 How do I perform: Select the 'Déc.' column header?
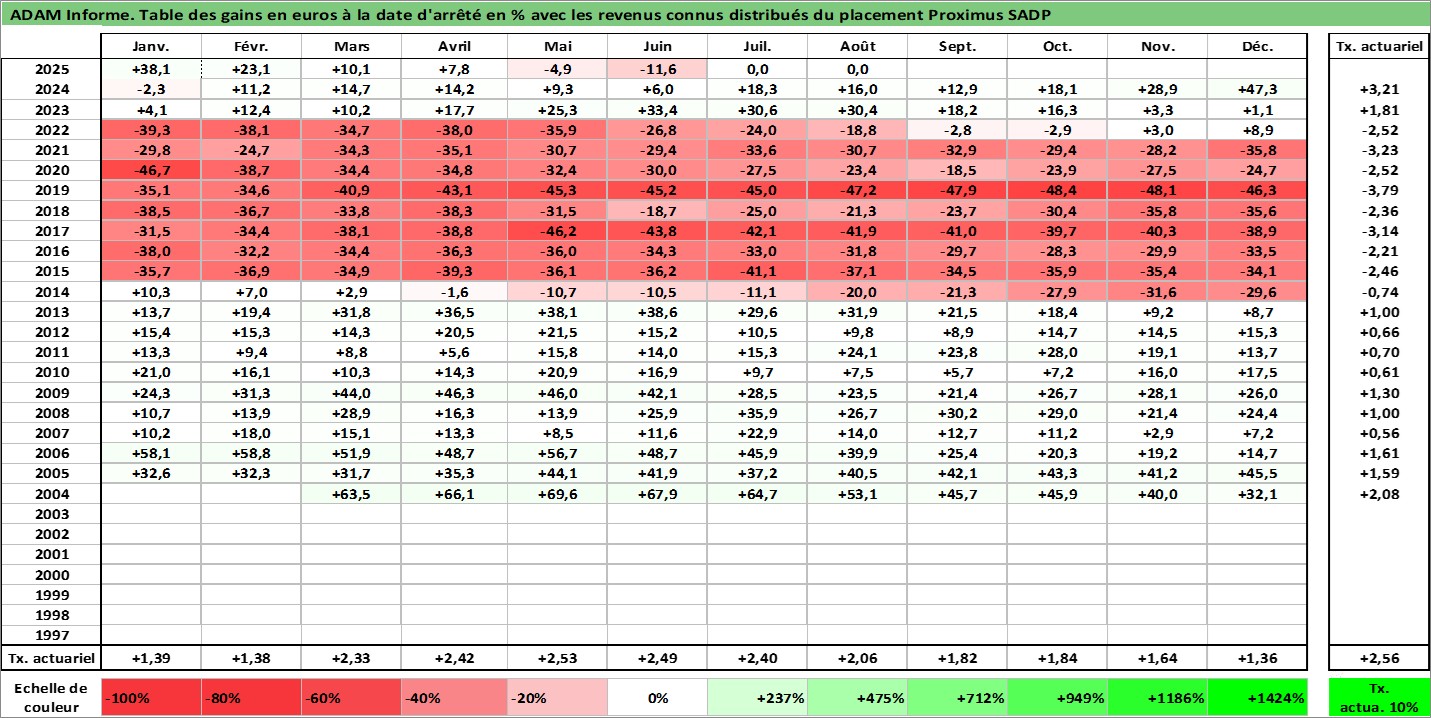1257,47
